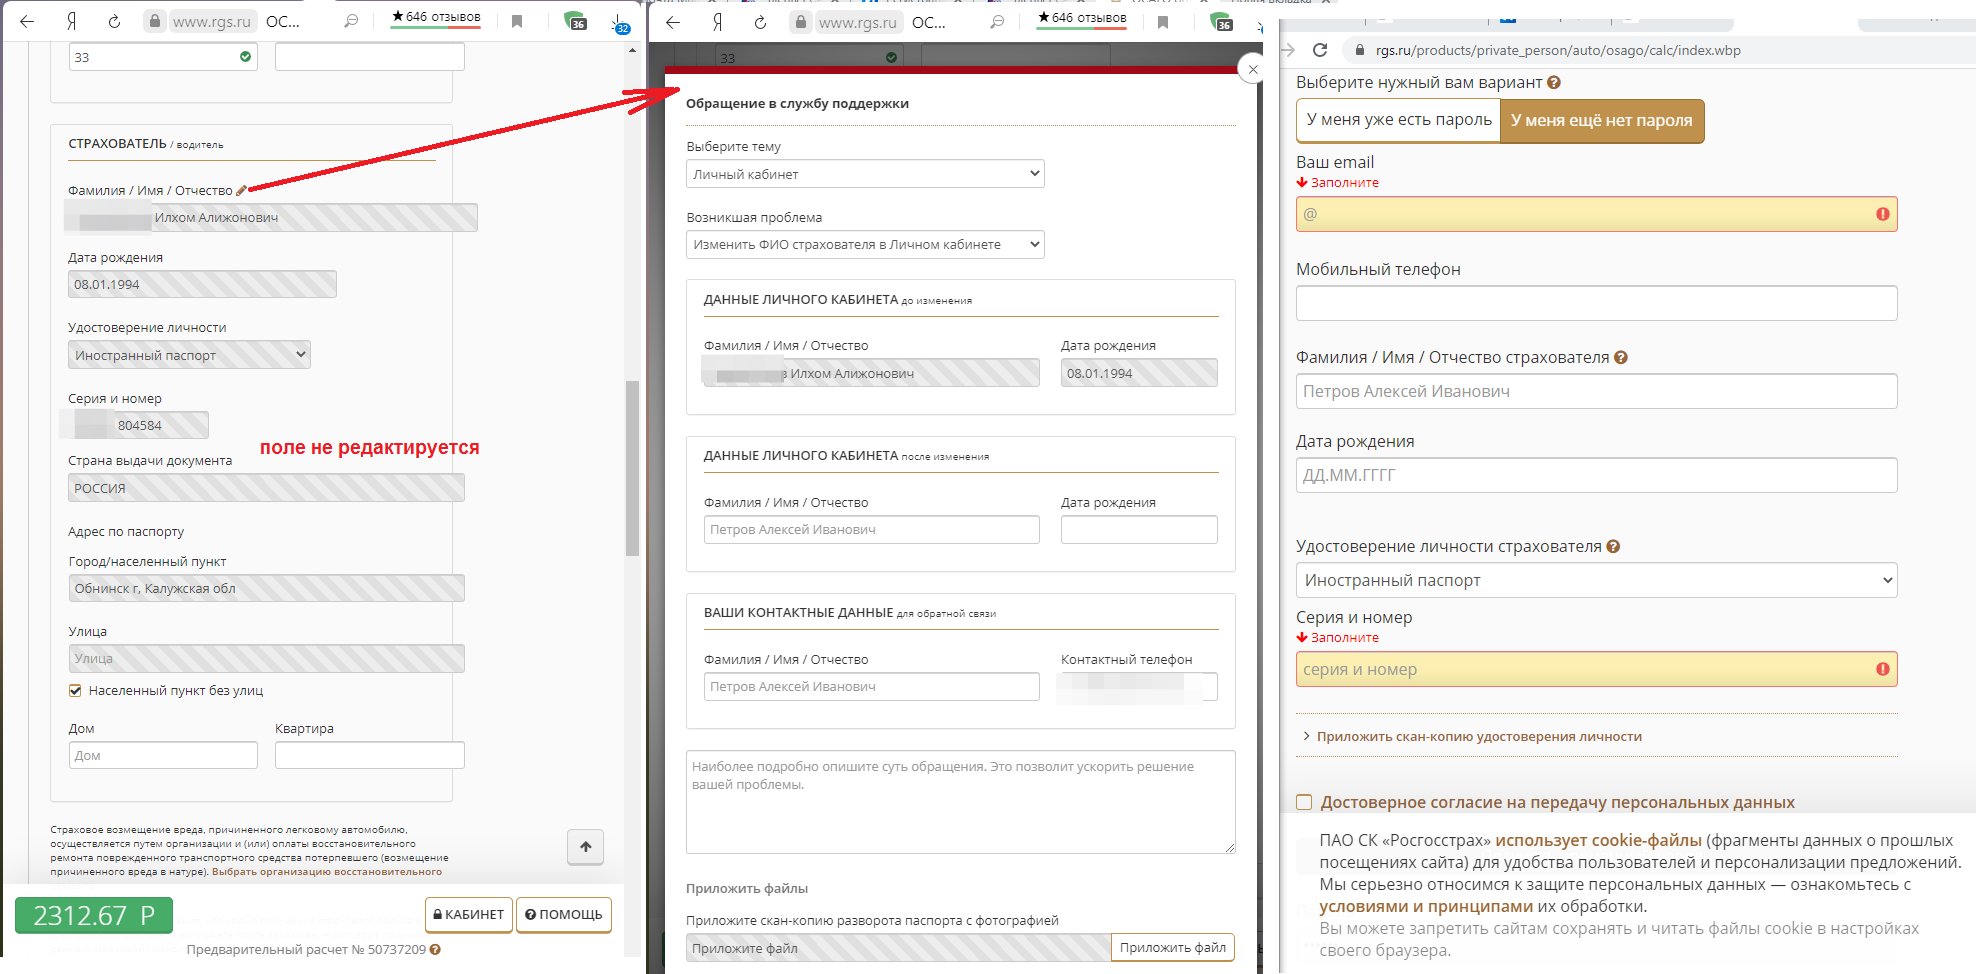This screenshot has width=1980, height=974.
Task: Close the Обращение в службу поддержки dialog
Action: (x=1252, y=69)
